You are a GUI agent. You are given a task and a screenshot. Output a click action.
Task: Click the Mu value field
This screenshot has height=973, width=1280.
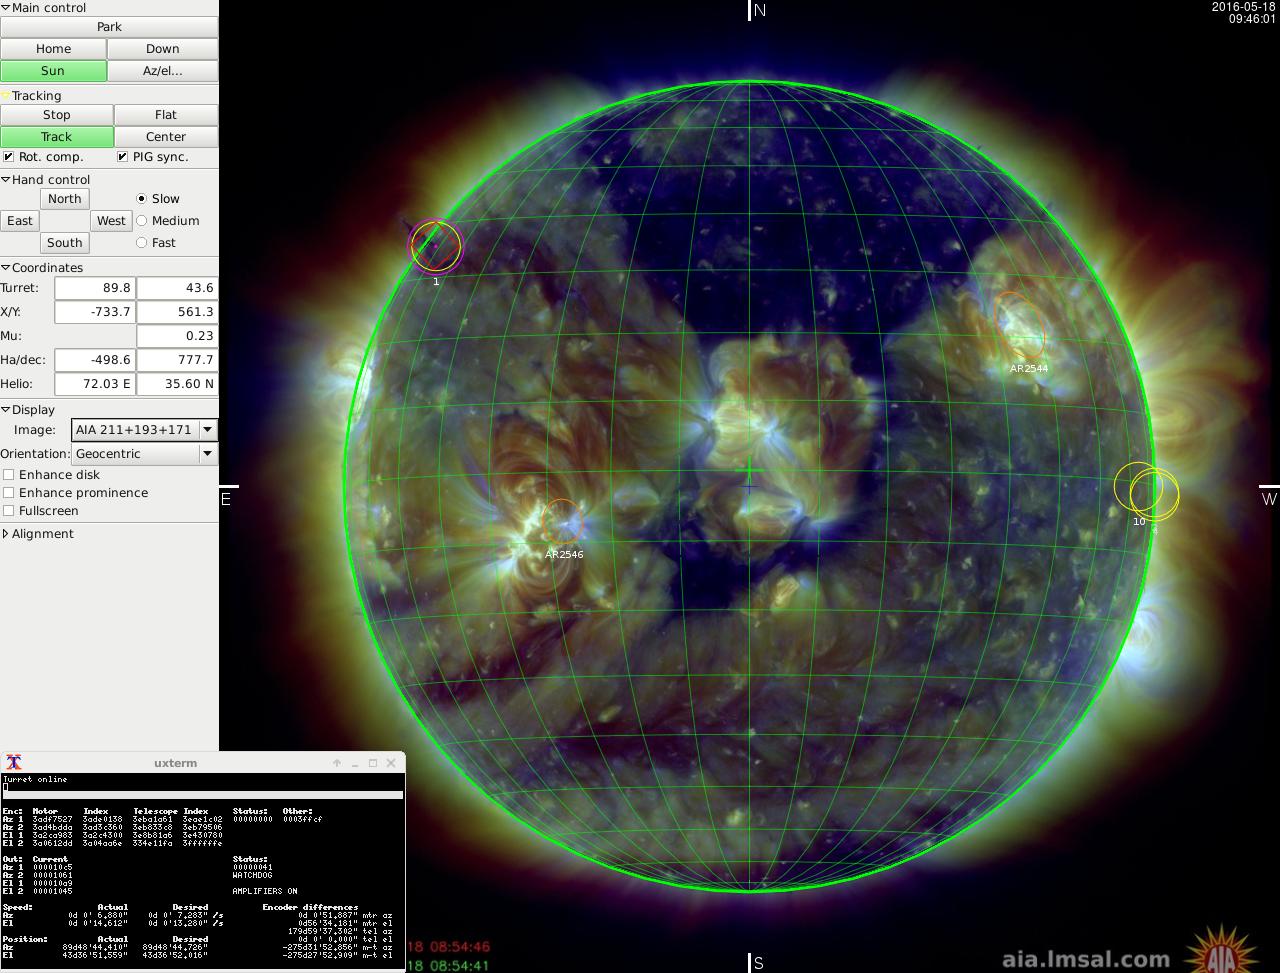[x=176, y=336]
